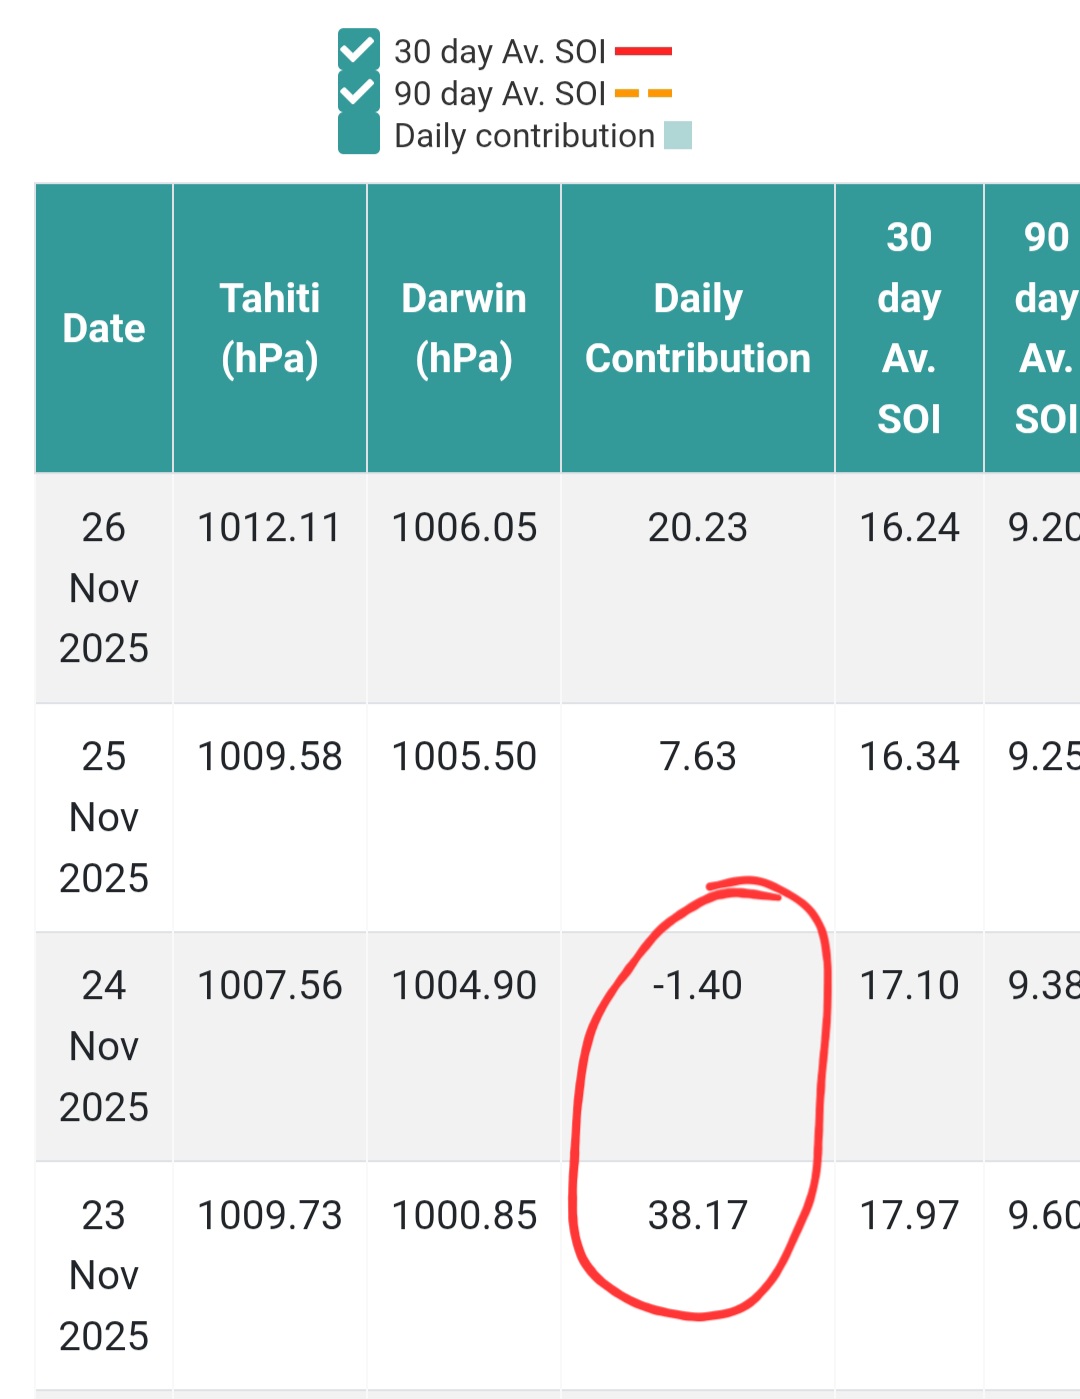This screenshot has width=1080, height=1399.
Task: Enable the Daily contribution checkbox
Action: coord(358,134)
